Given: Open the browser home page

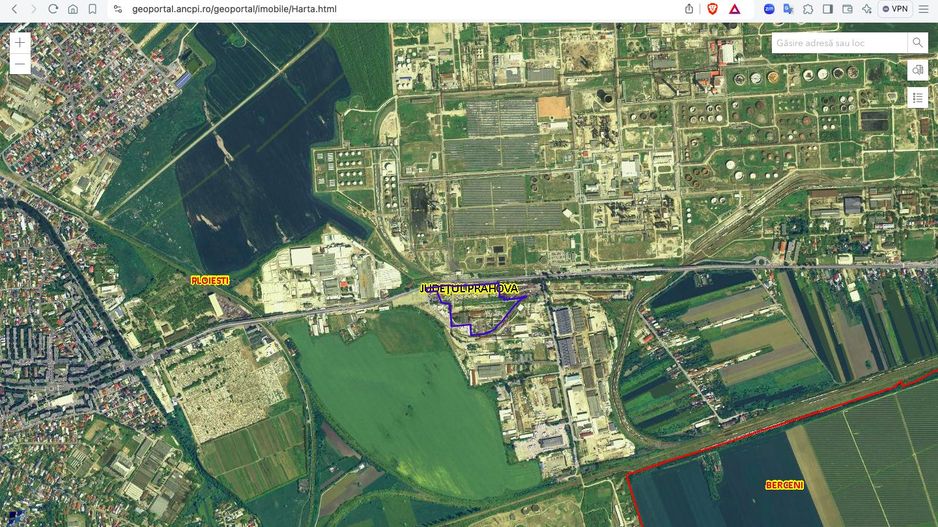Looking at the screenshot, I should click(x=72, y=9).
